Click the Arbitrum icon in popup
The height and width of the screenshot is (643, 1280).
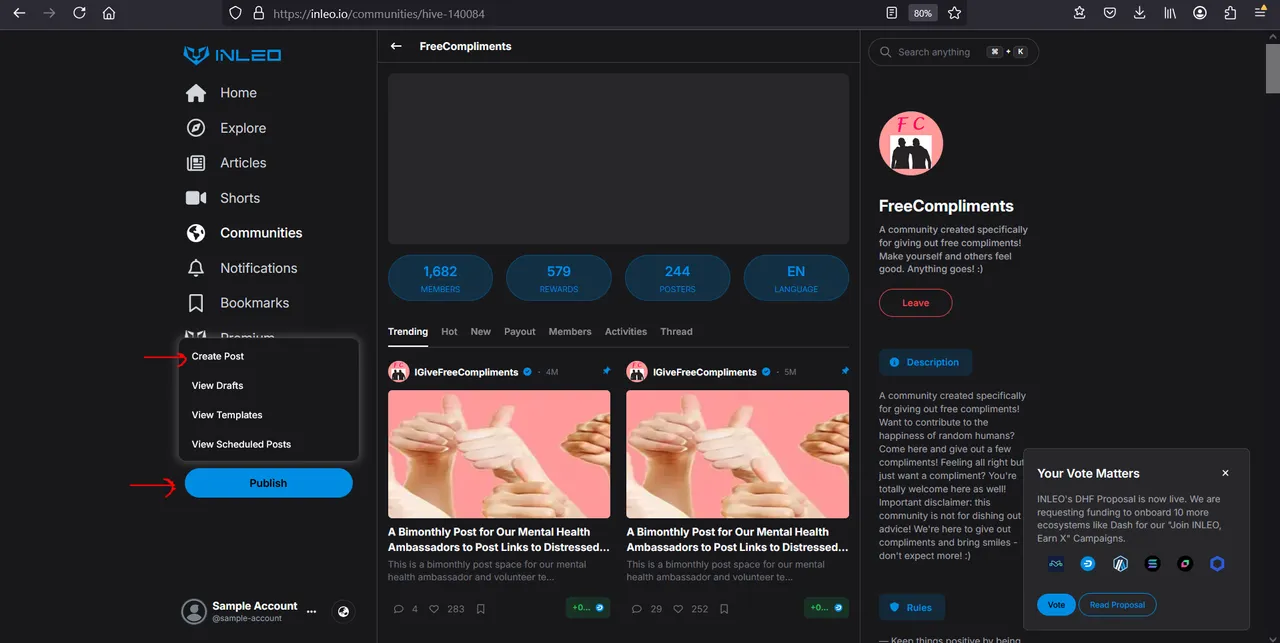click(1120, 564)
